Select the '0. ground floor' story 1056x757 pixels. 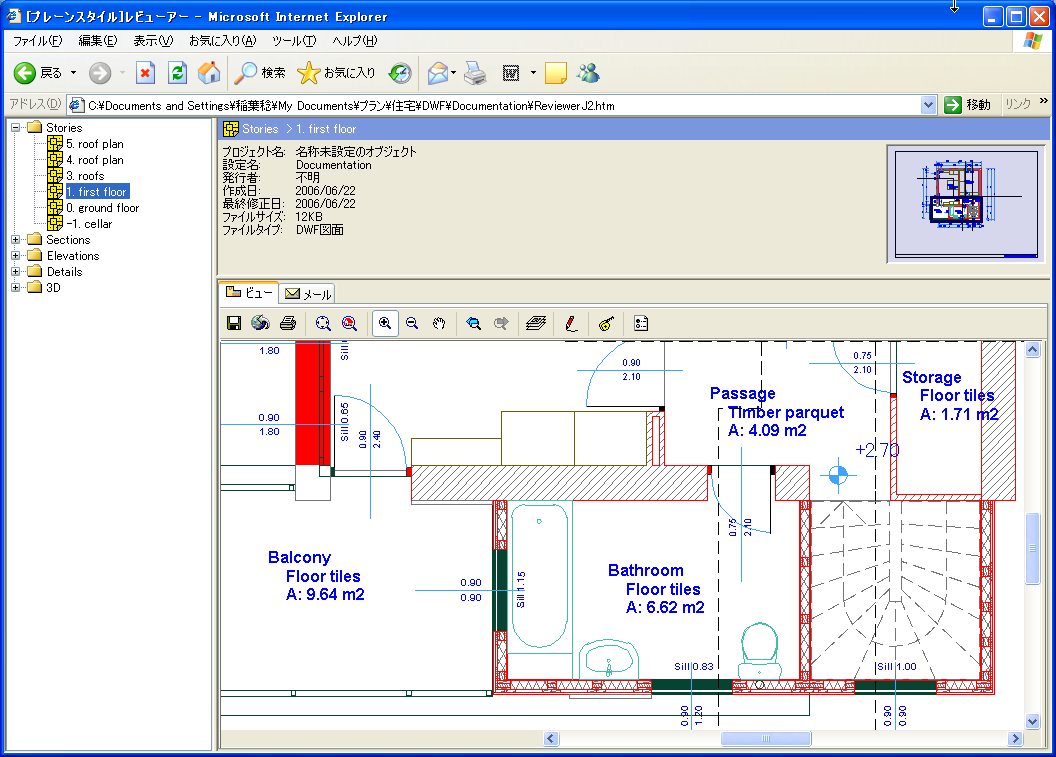(x=102, y=208)
